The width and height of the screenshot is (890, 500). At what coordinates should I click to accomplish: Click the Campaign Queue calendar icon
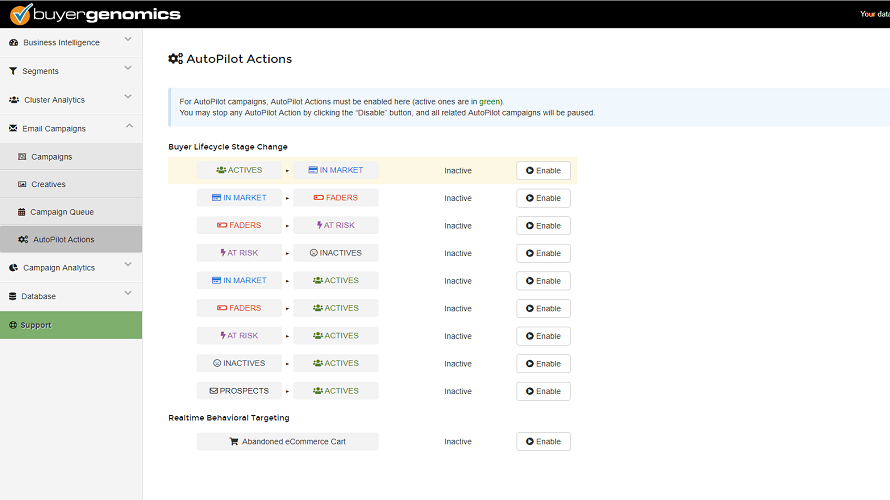coord(22,212)
